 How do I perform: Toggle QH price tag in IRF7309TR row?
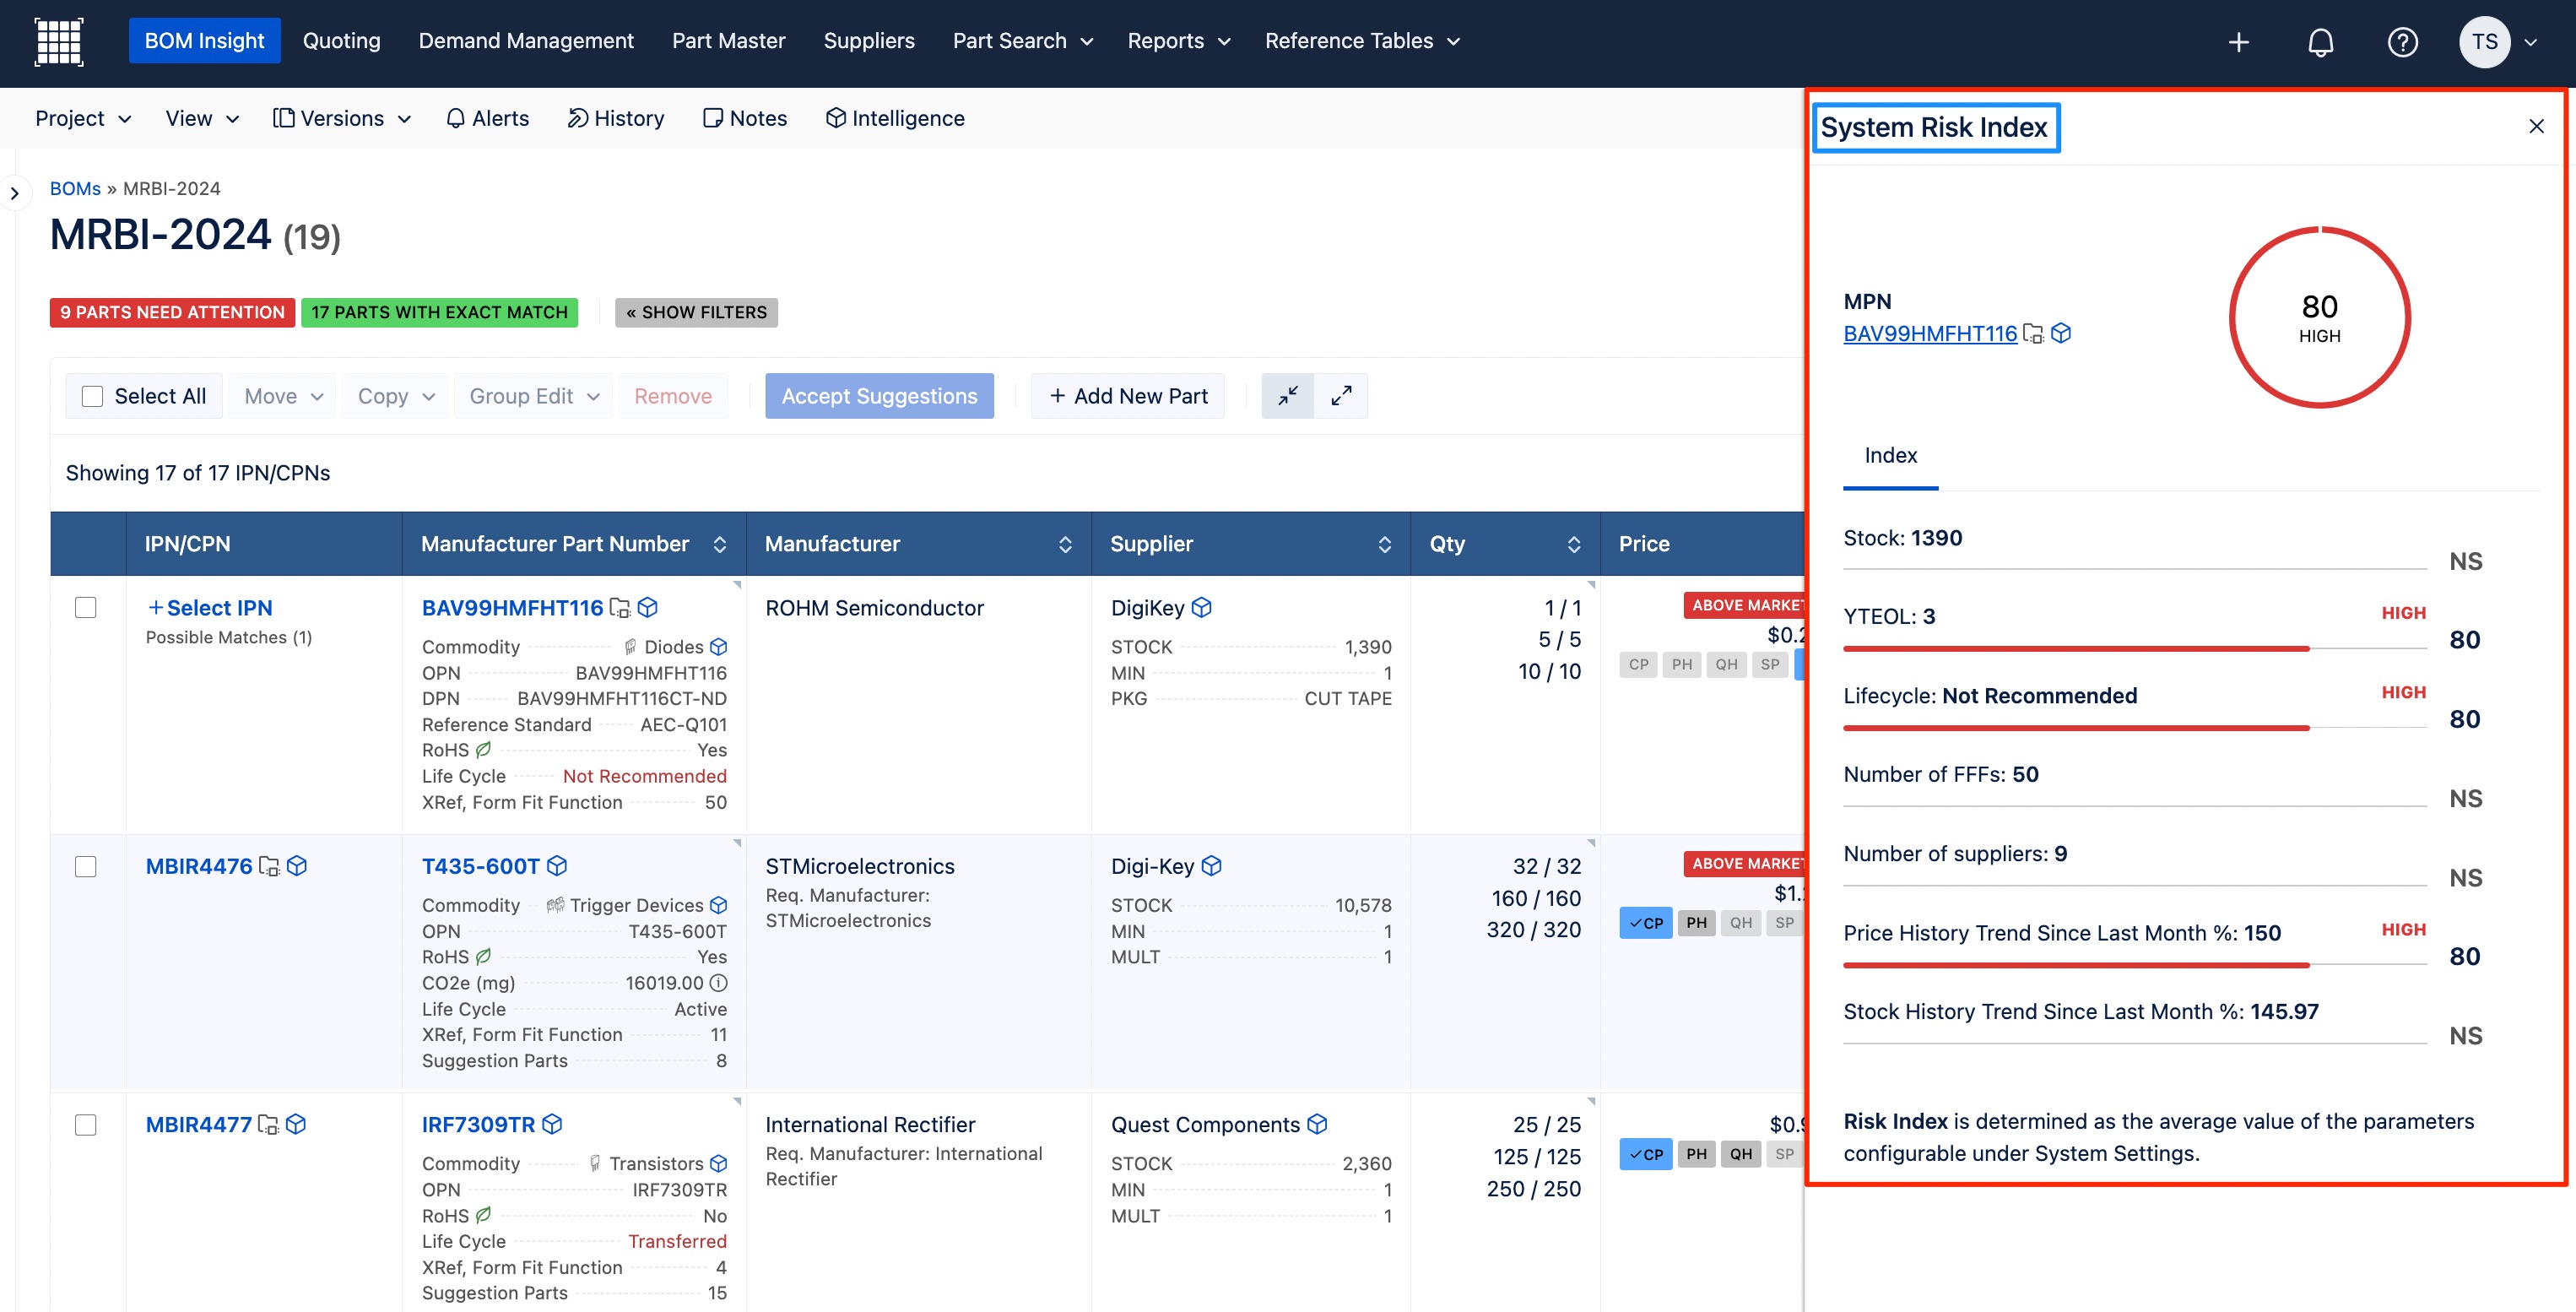[x=1741, y=1154]
